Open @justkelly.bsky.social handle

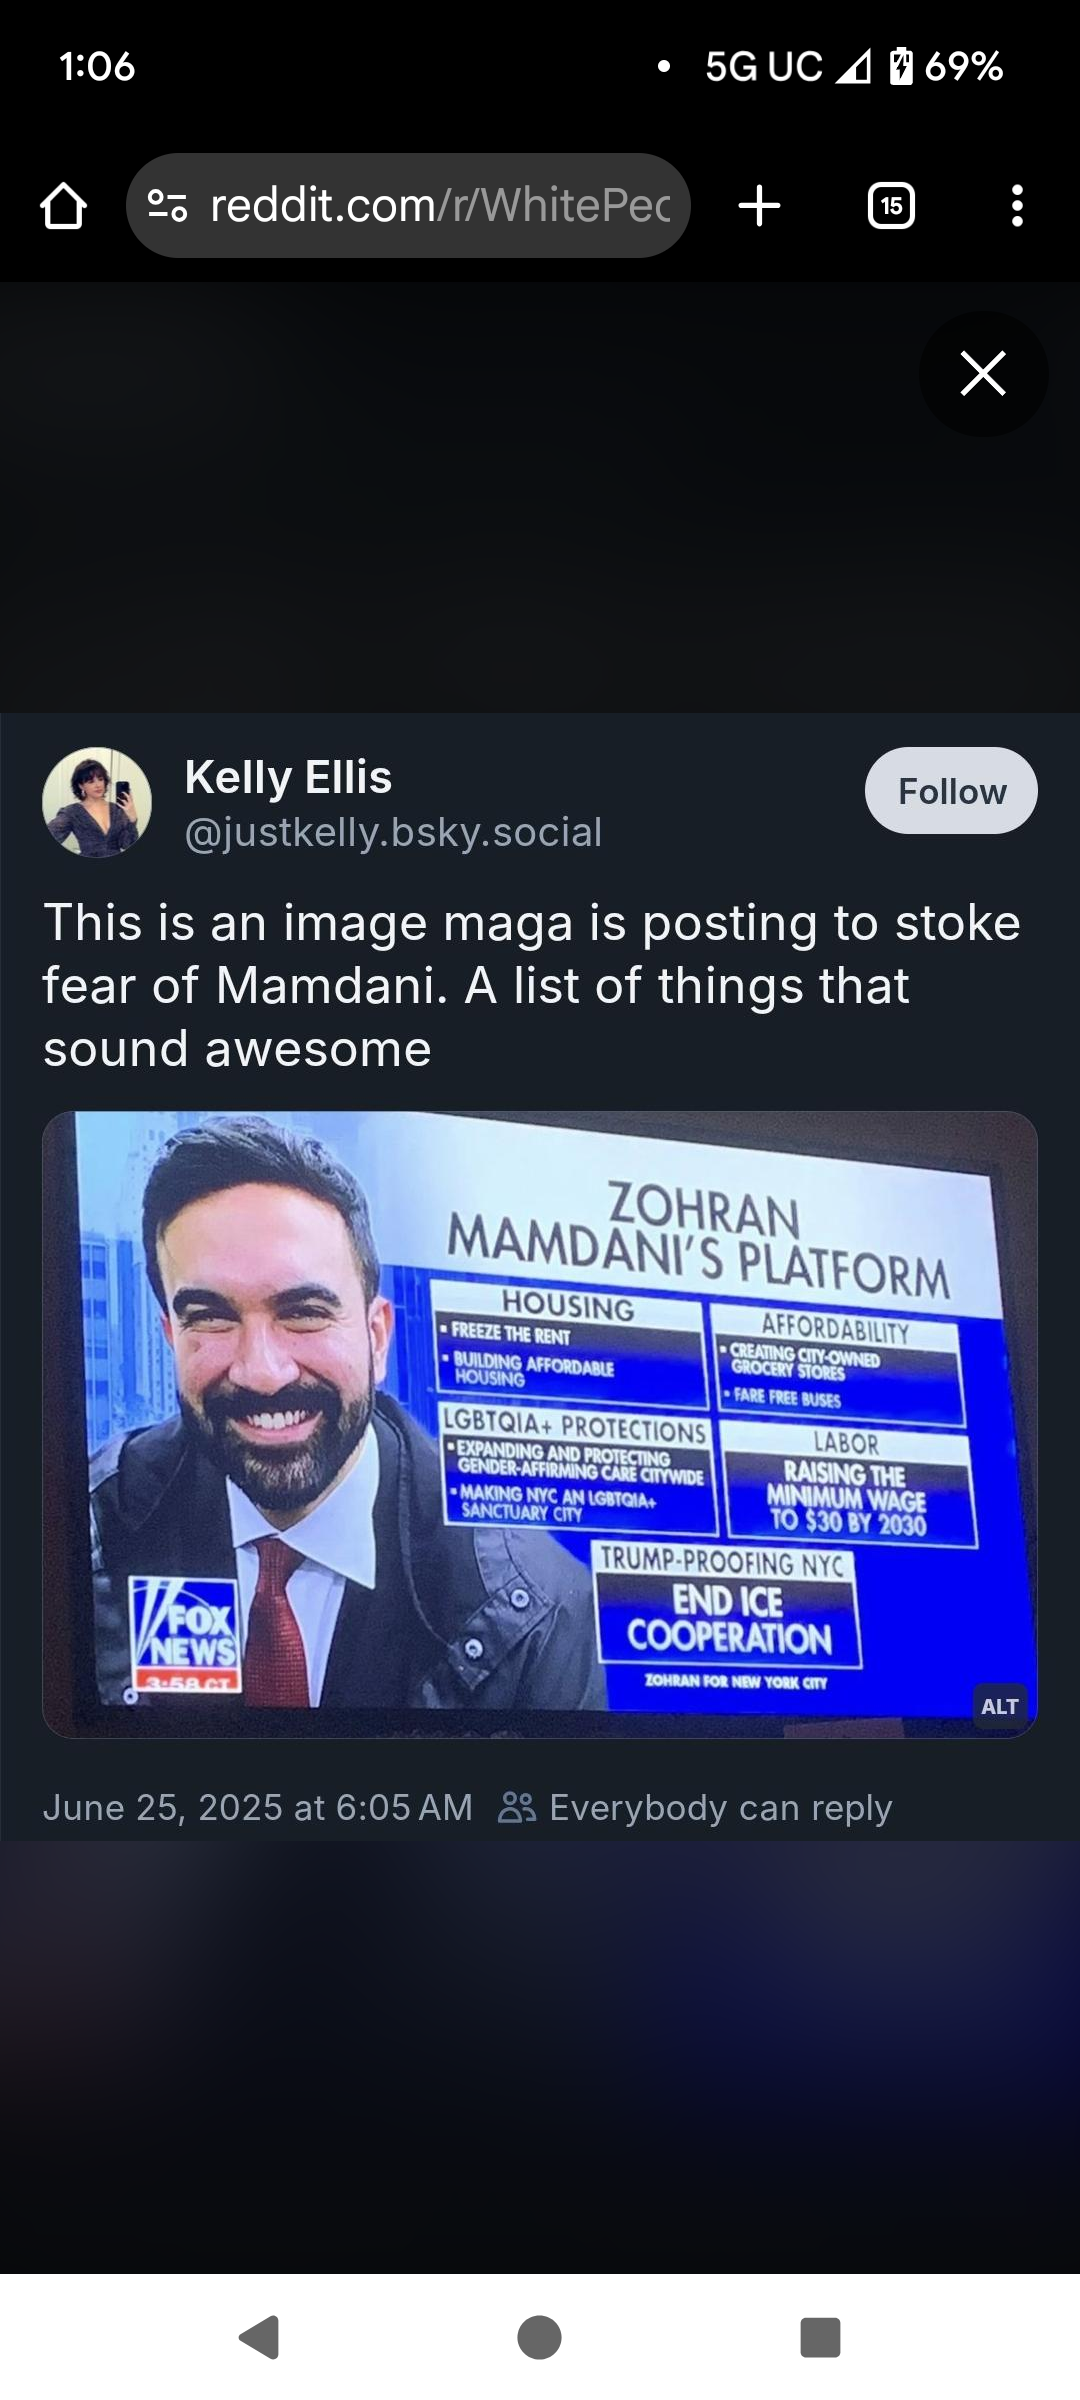tap(393, 832)
